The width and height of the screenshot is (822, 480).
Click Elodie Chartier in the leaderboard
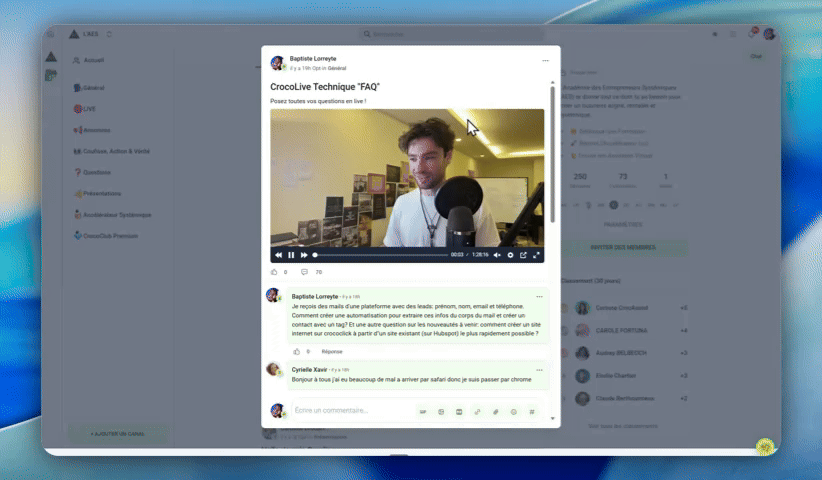(x=615, y=376)
